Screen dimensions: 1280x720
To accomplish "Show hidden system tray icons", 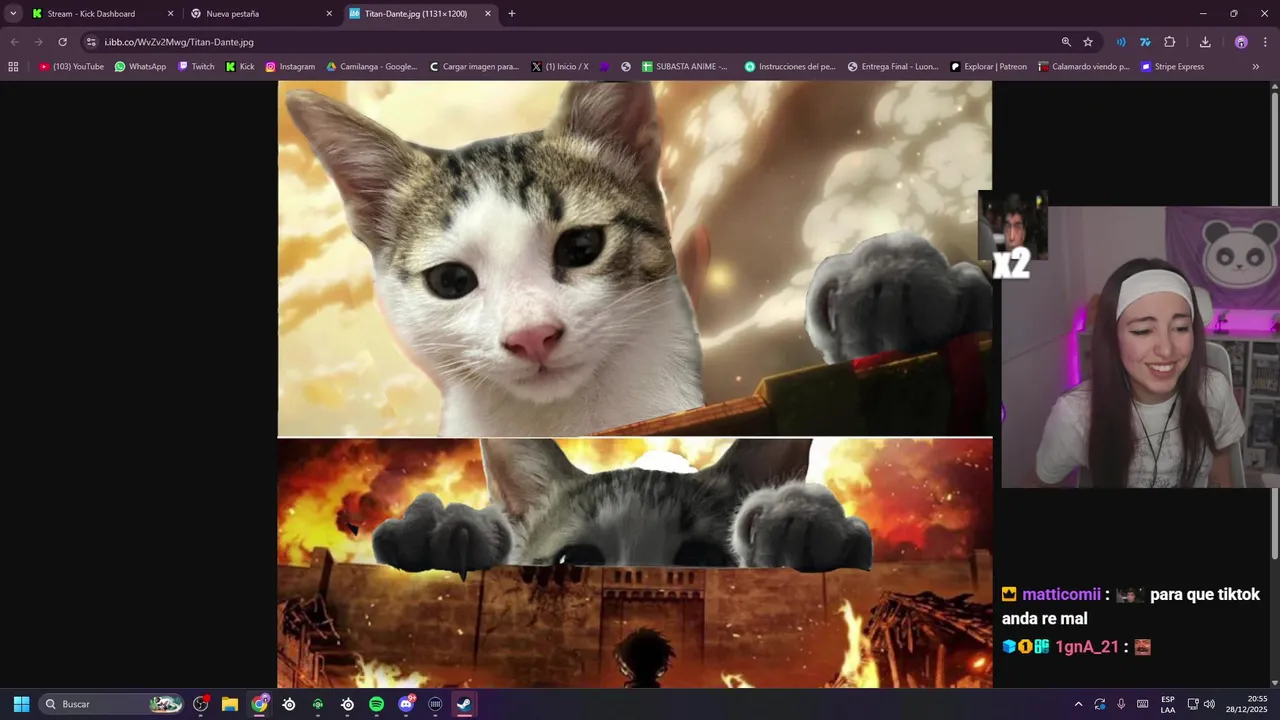I will coord(1078,704).
